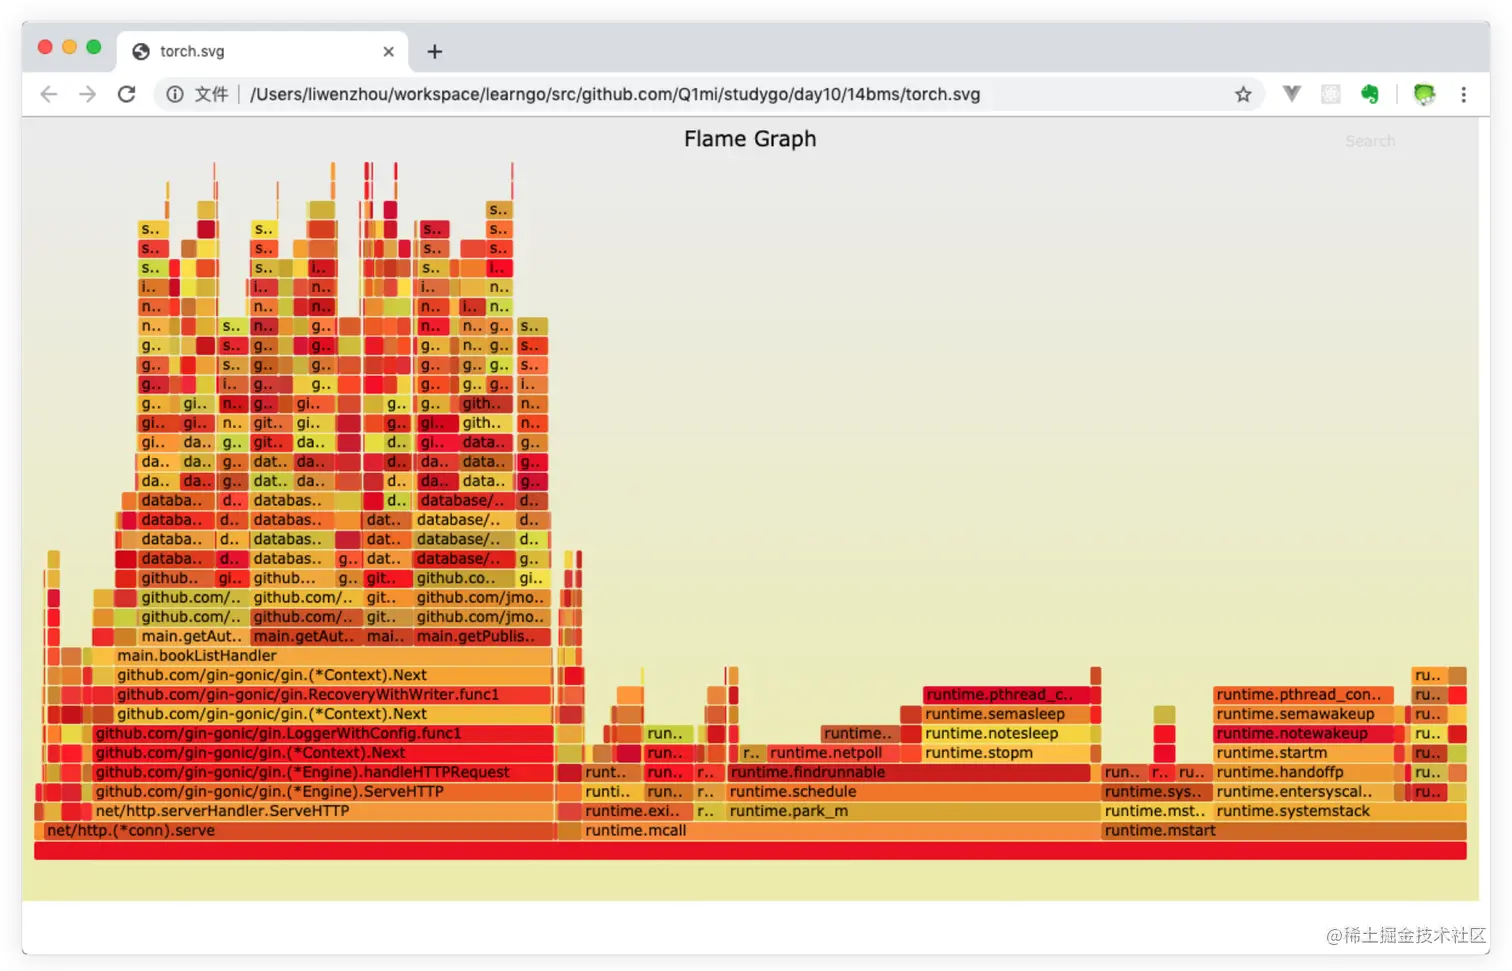
Task: Open Chrome's three-dot menu
Action: pos(1464,94)
